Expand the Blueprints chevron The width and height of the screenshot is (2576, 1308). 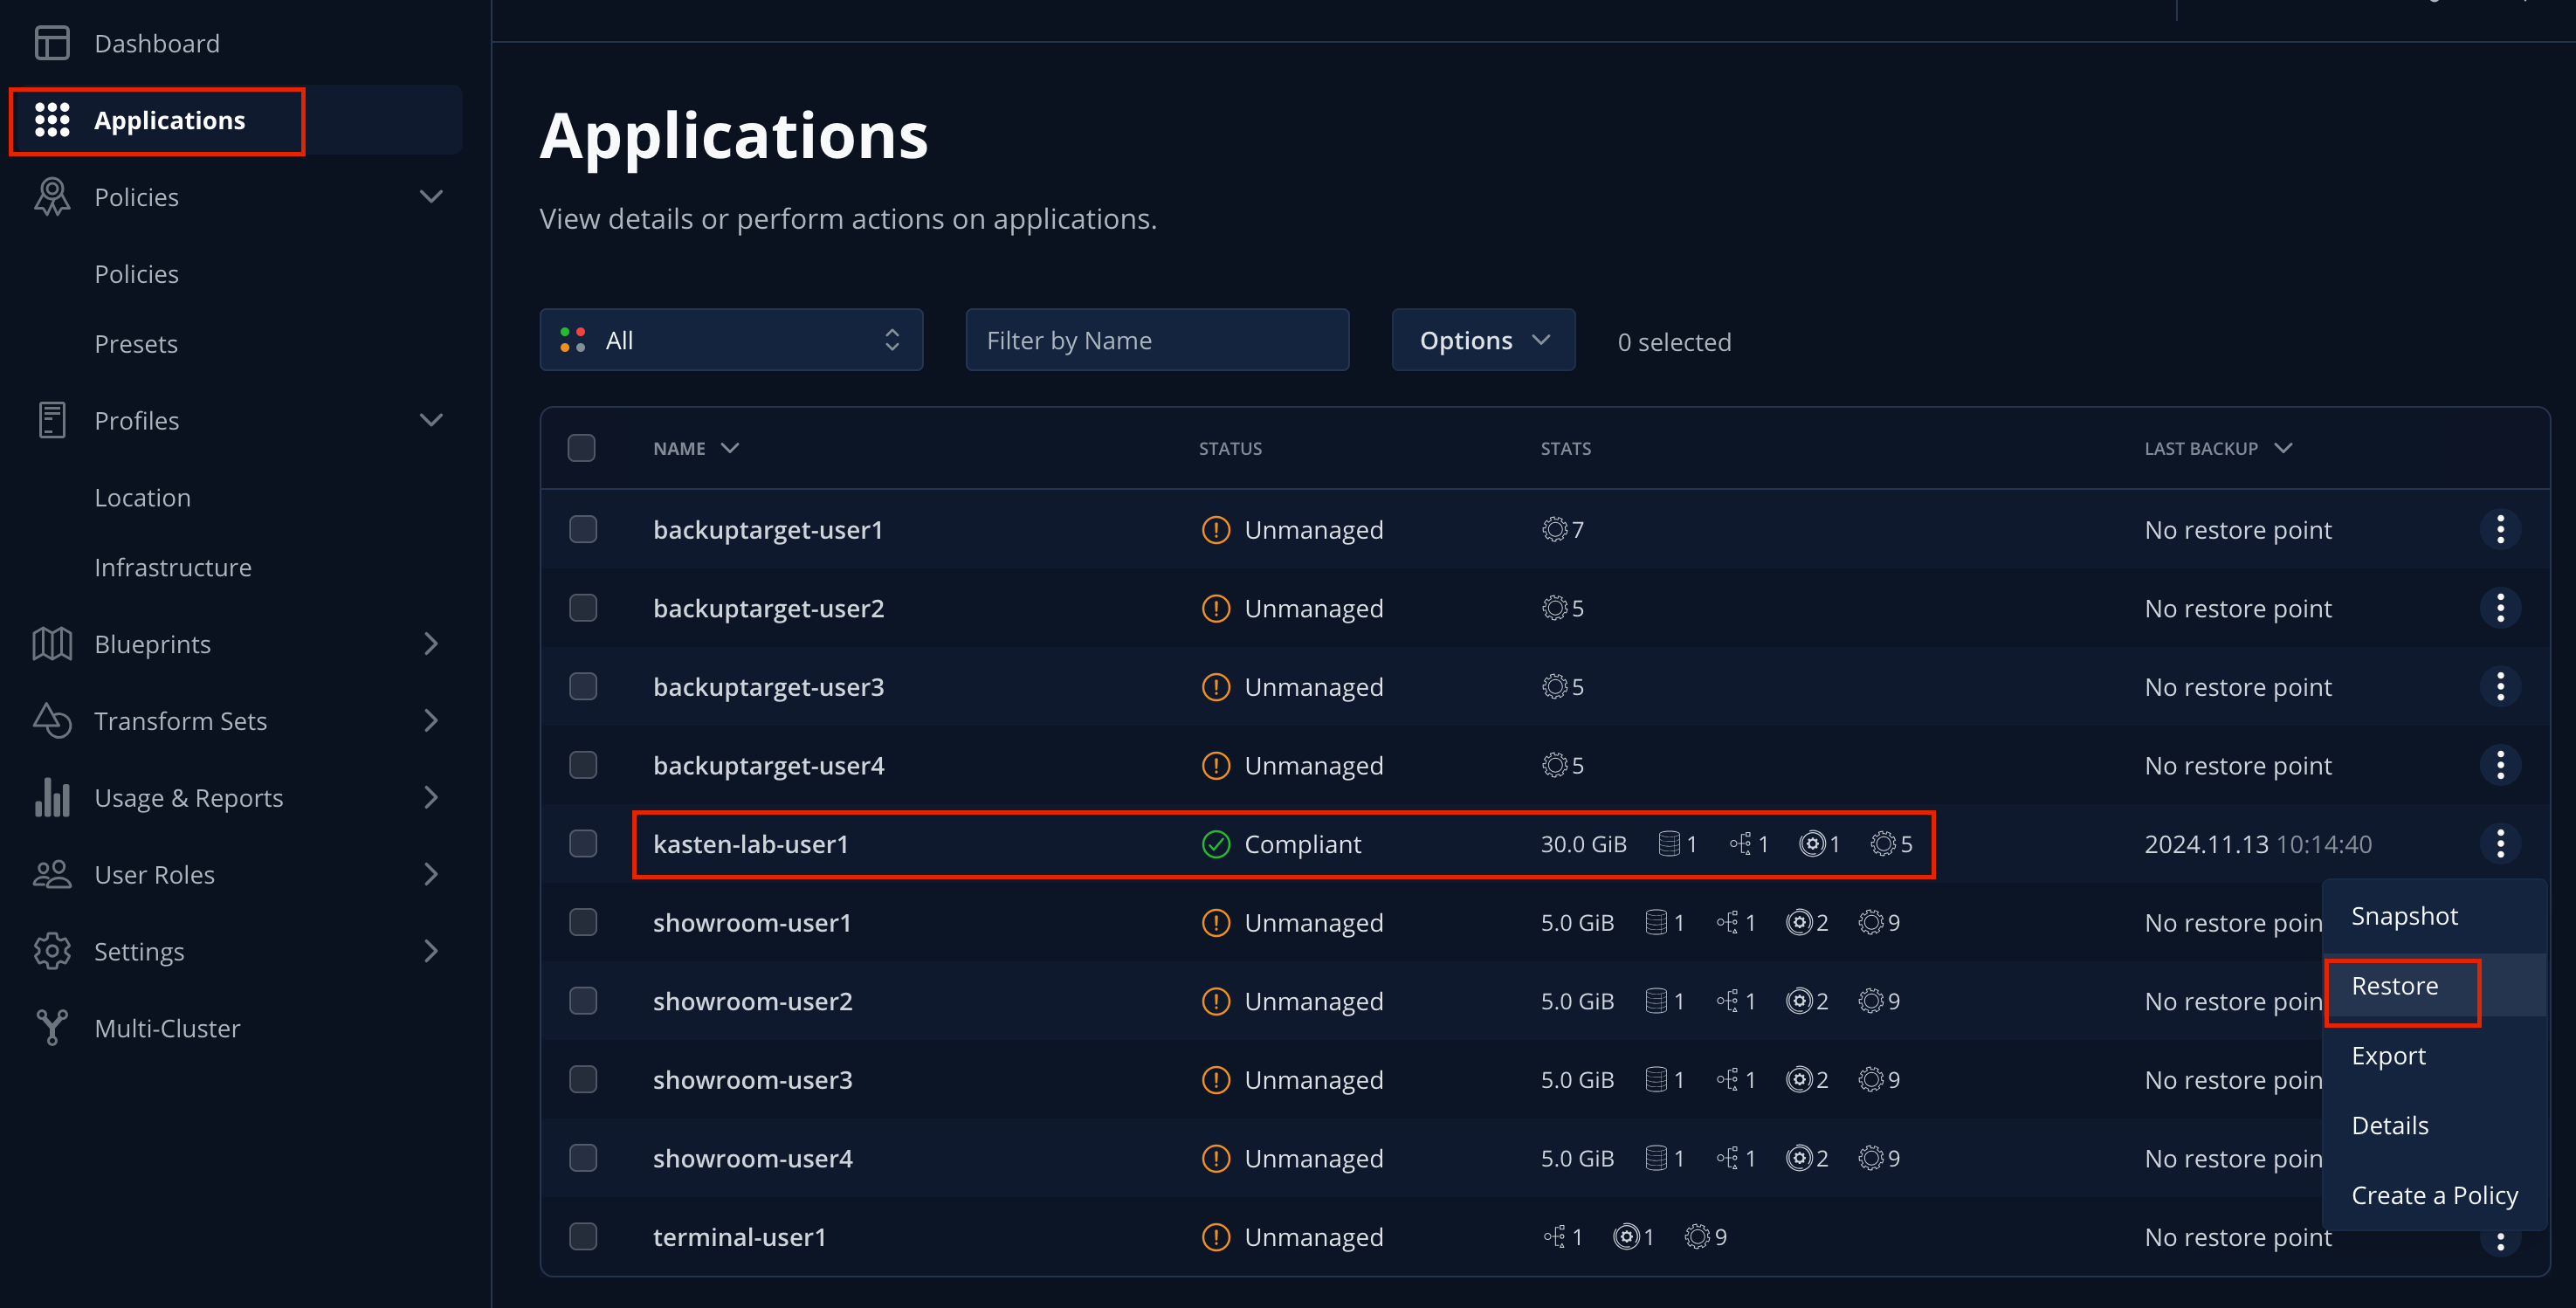(431, 644)
